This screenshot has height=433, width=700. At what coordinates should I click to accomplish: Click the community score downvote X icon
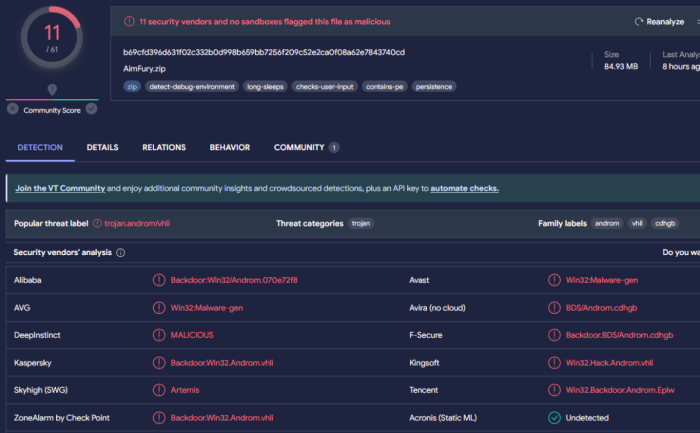12,109
